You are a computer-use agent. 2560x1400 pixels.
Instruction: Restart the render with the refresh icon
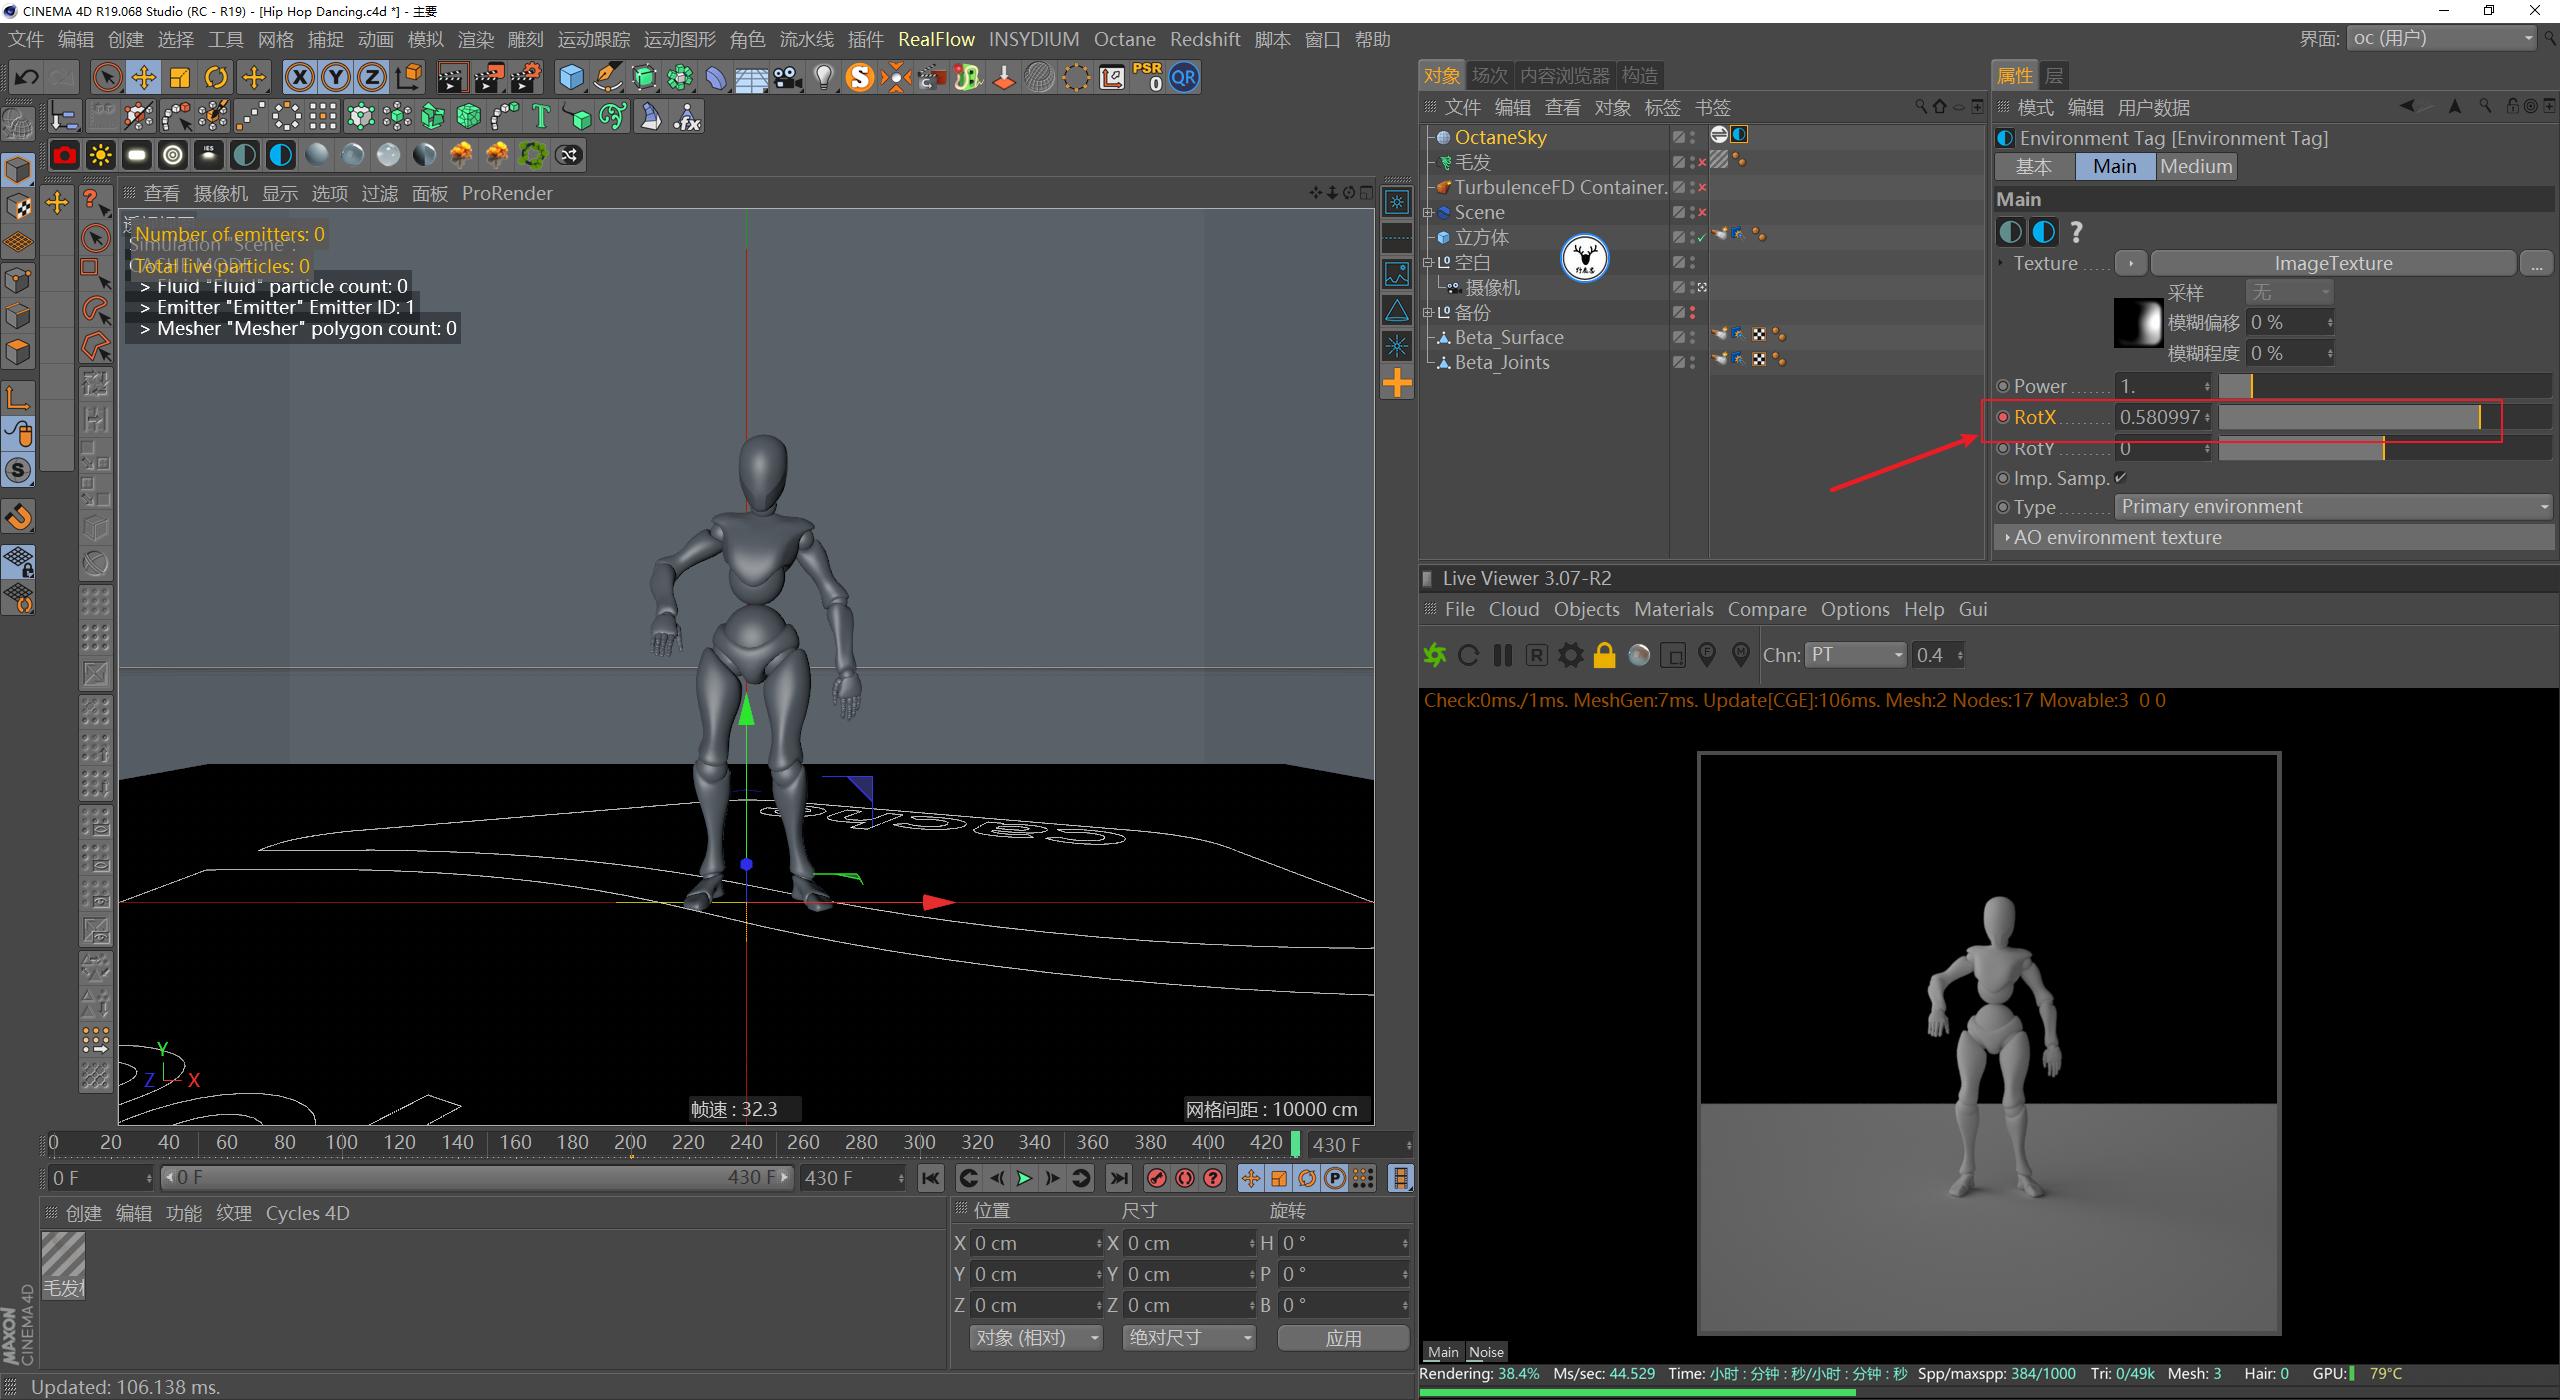(1469, 655)
